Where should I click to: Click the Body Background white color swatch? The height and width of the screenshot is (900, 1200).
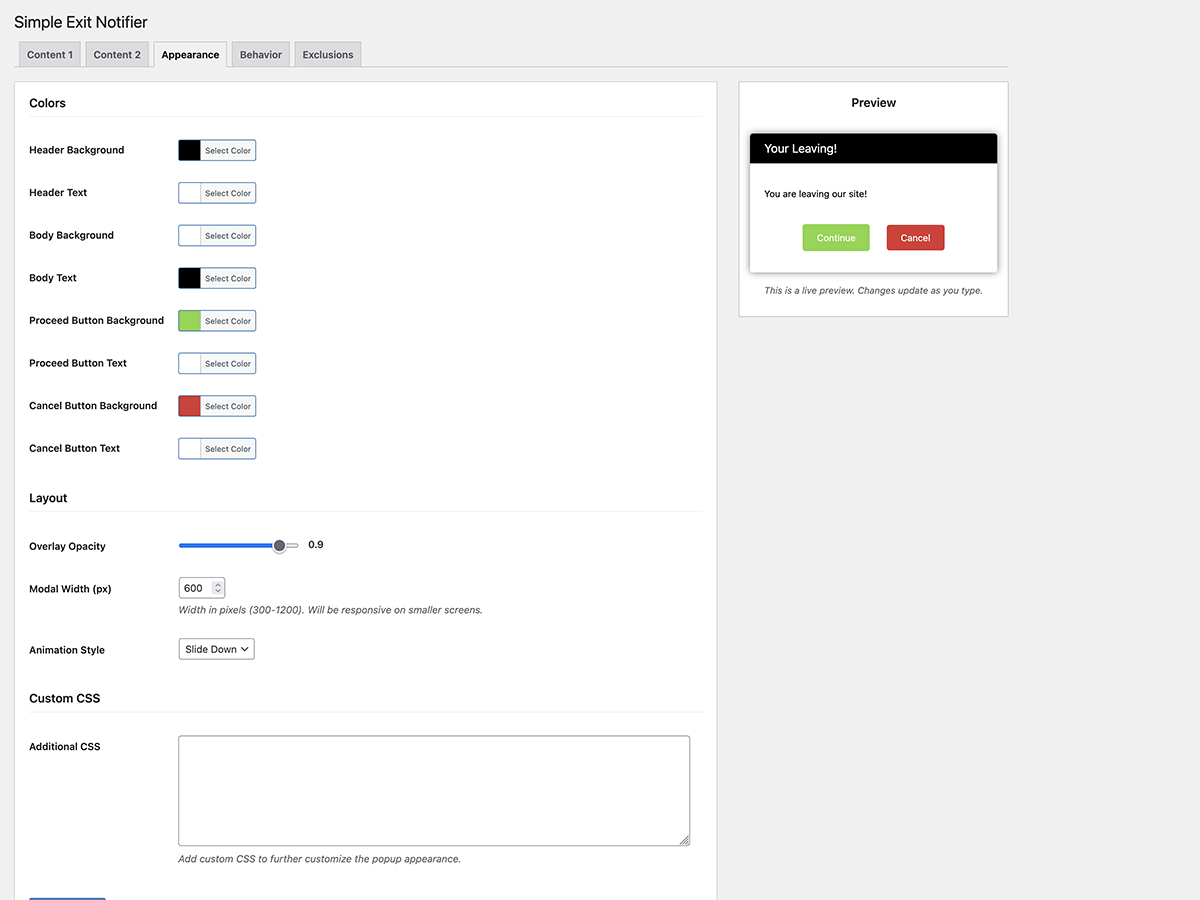pyautogui.click(x=190, y=236)
